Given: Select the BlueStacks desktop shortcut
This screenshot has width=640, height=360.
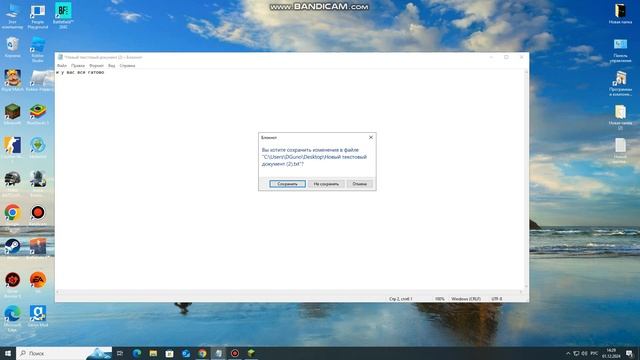Looking at the screenshot, I should coord(38,114).
